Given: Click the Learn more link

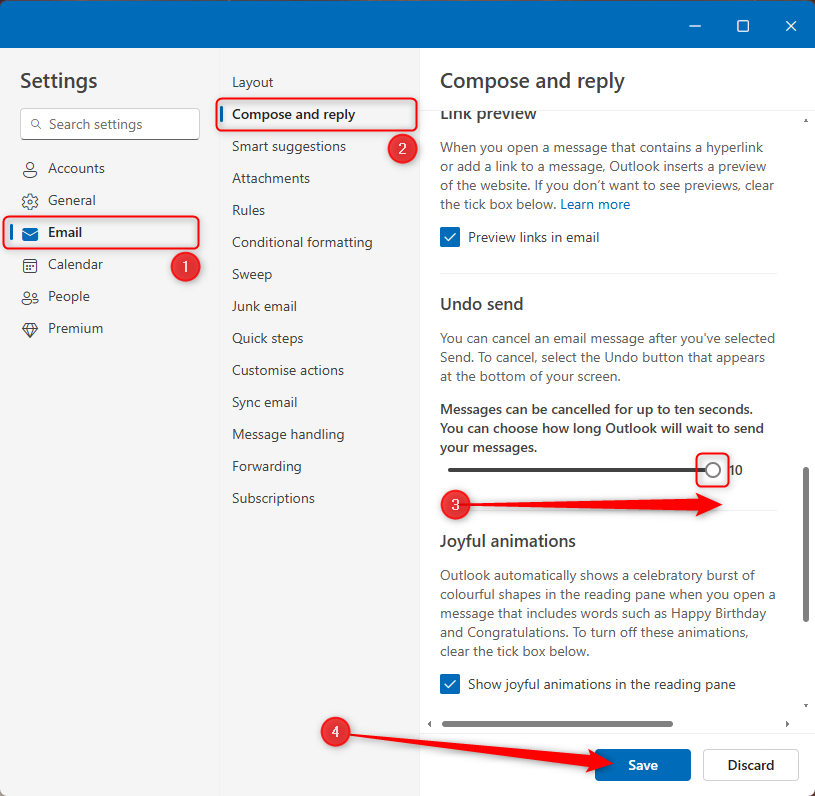Looking at the screenshot, I should pyautogui.click(x=594, y=204).
